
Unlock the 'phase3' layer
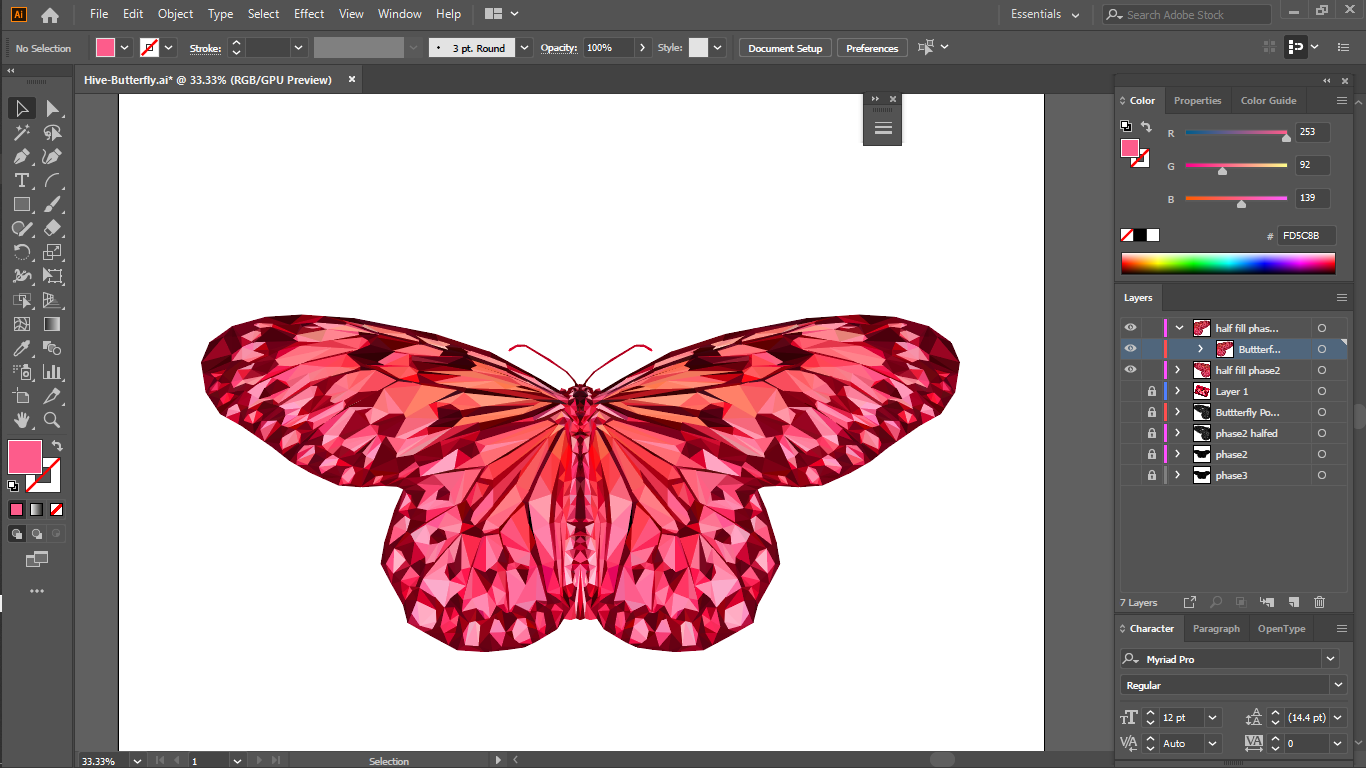pos(1152,475)
